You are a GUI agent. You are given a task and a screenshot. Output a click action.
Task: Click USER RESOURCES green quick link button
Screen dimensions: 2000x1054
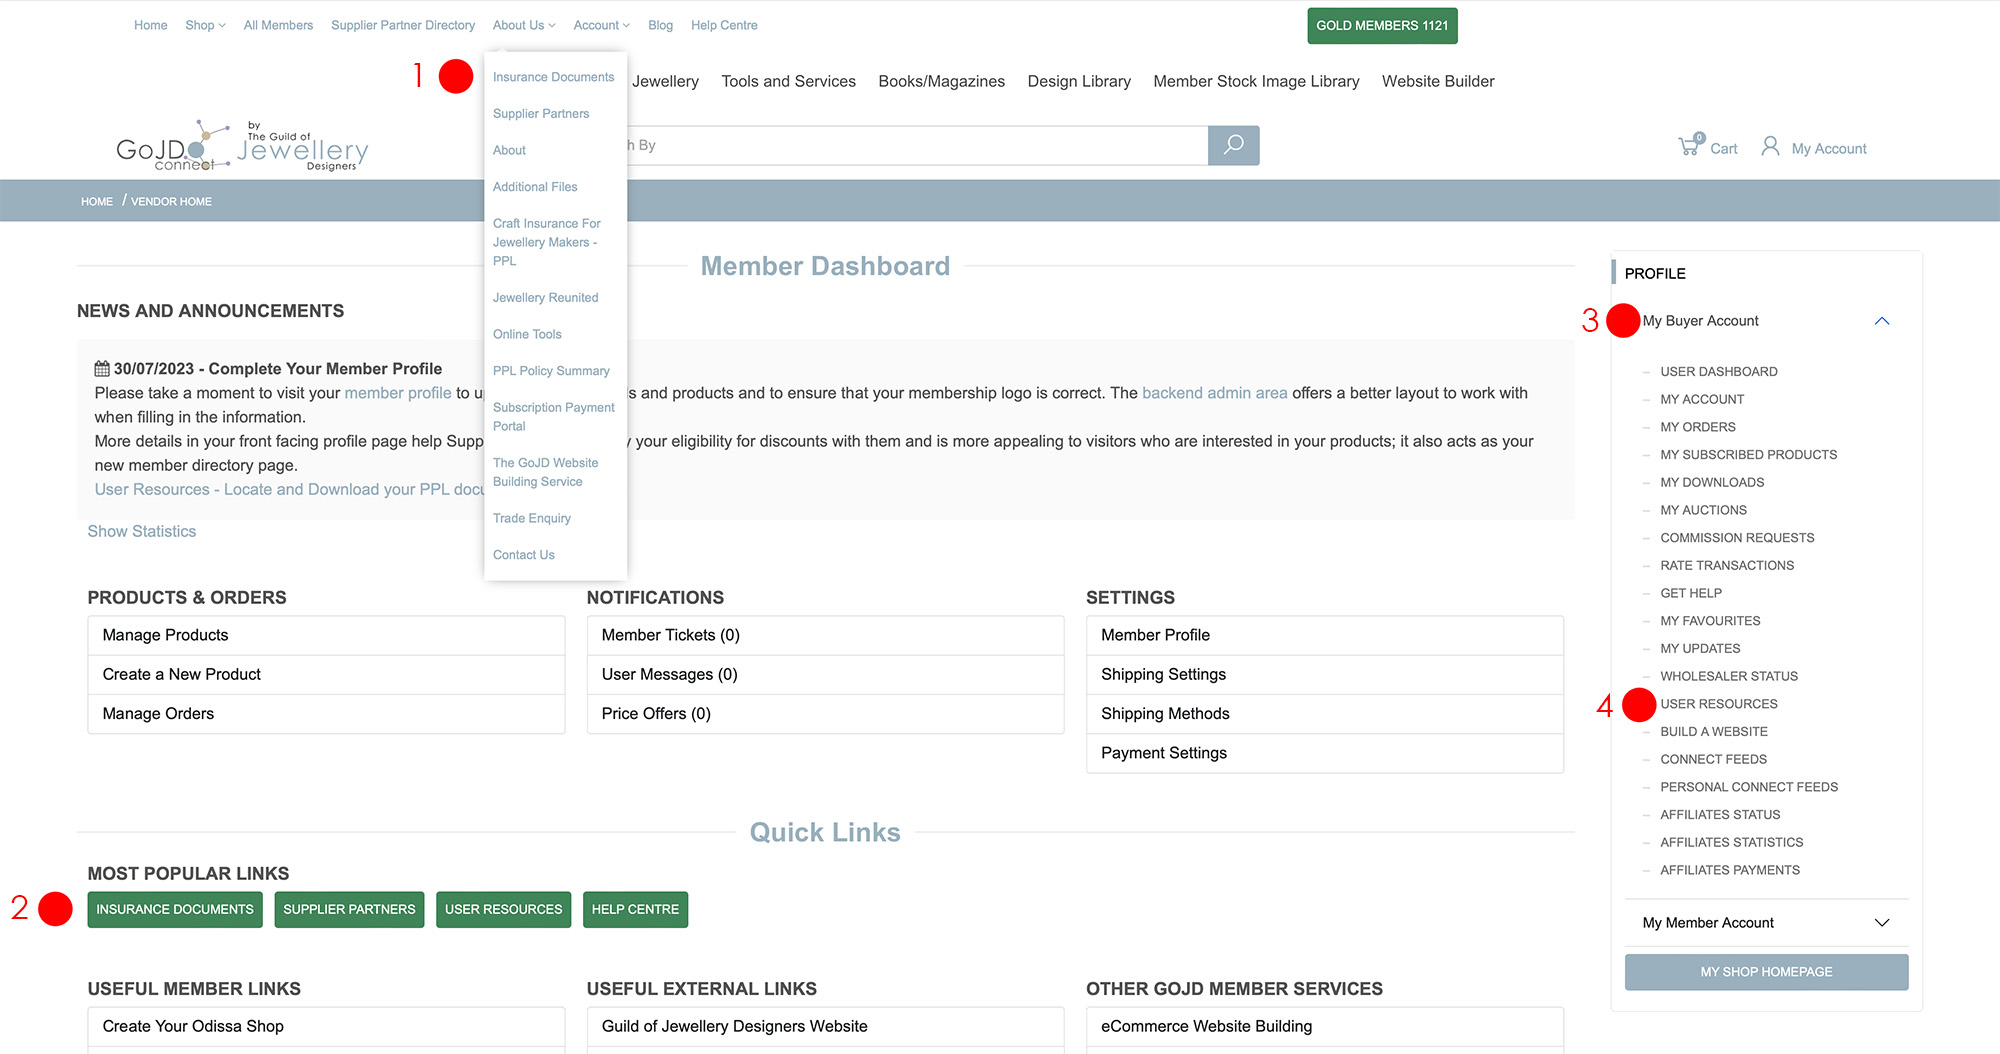503,909
